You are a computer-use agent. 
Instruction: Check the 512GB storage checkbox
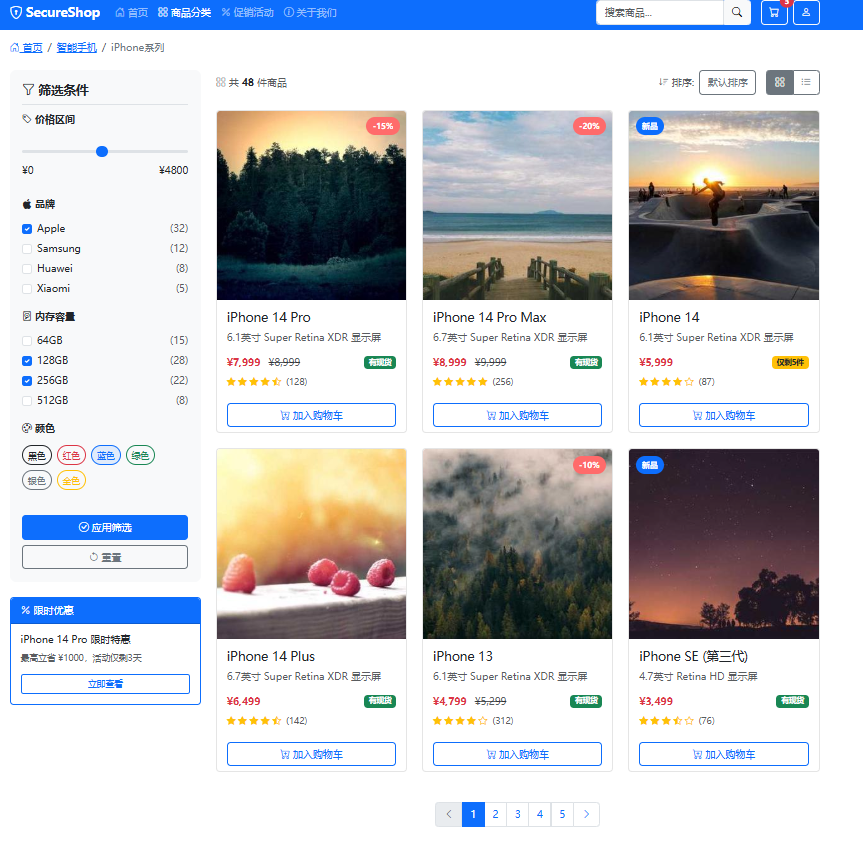[27, 401]
